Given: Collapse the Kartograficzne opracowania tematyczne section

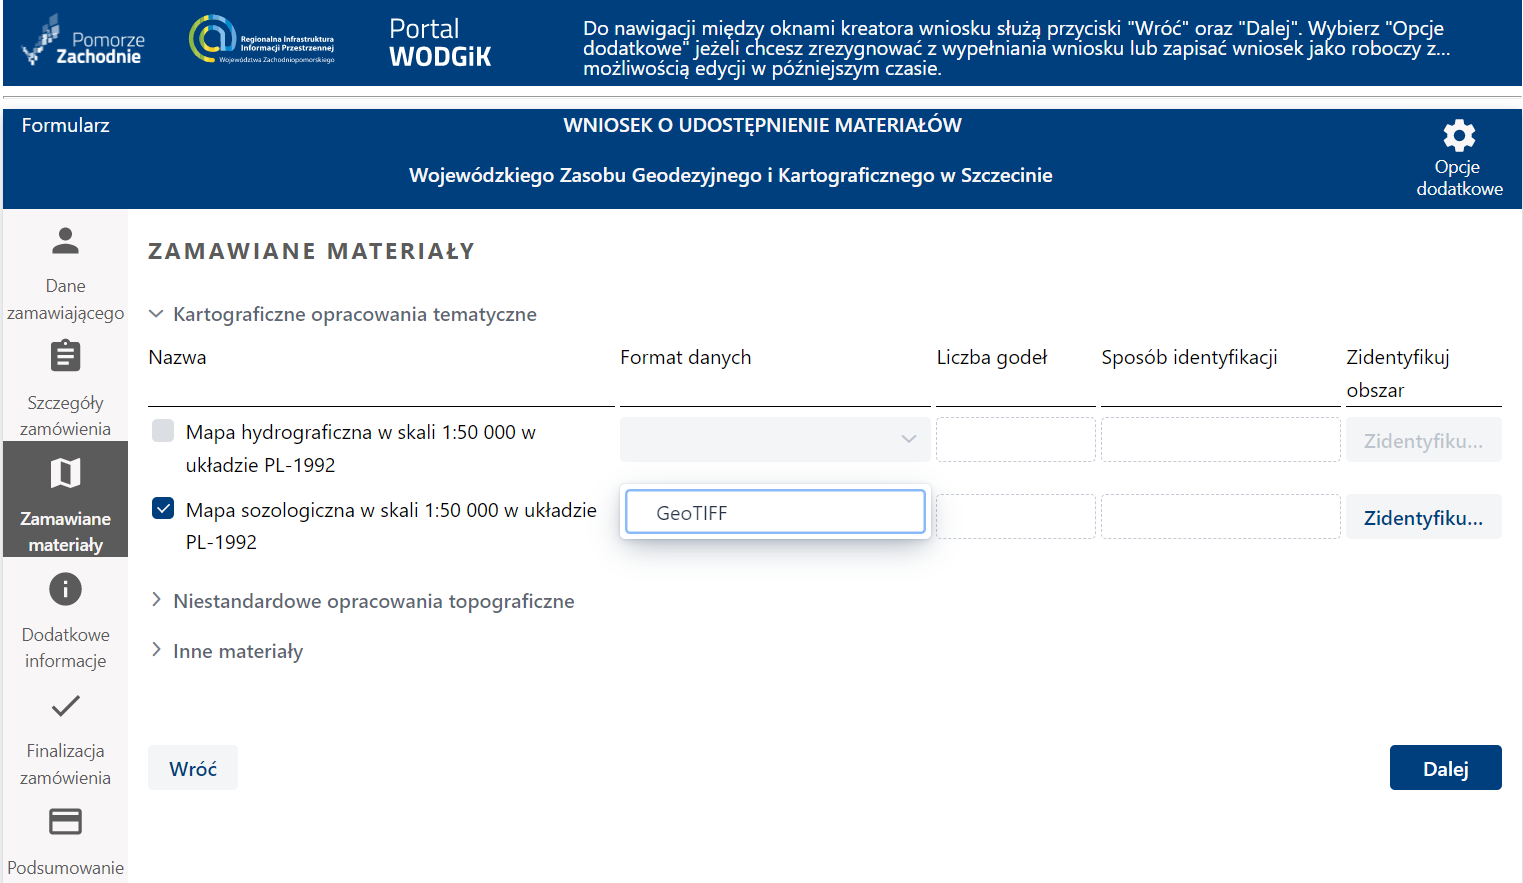Looking at the screenshot, I should coord(156,313).
